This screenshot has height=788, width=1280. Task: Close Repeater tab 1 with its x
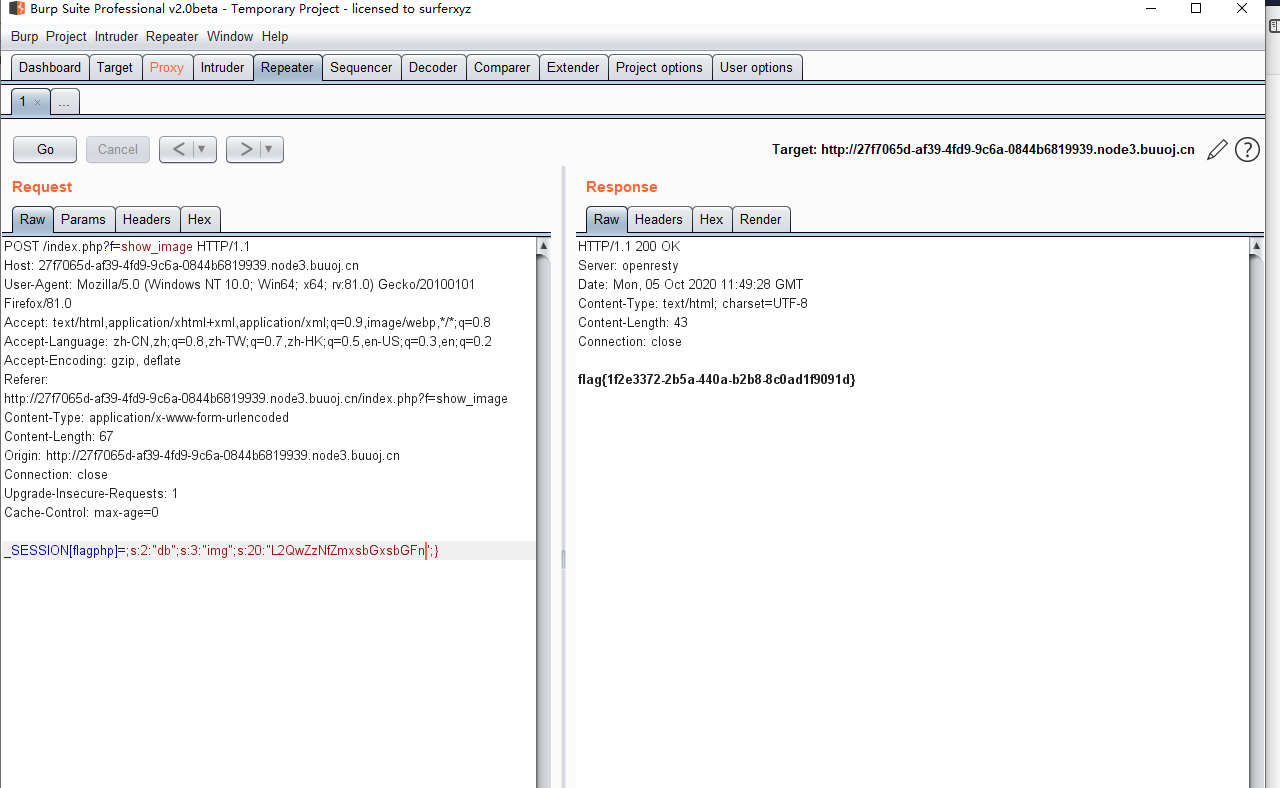click(37, 102)
